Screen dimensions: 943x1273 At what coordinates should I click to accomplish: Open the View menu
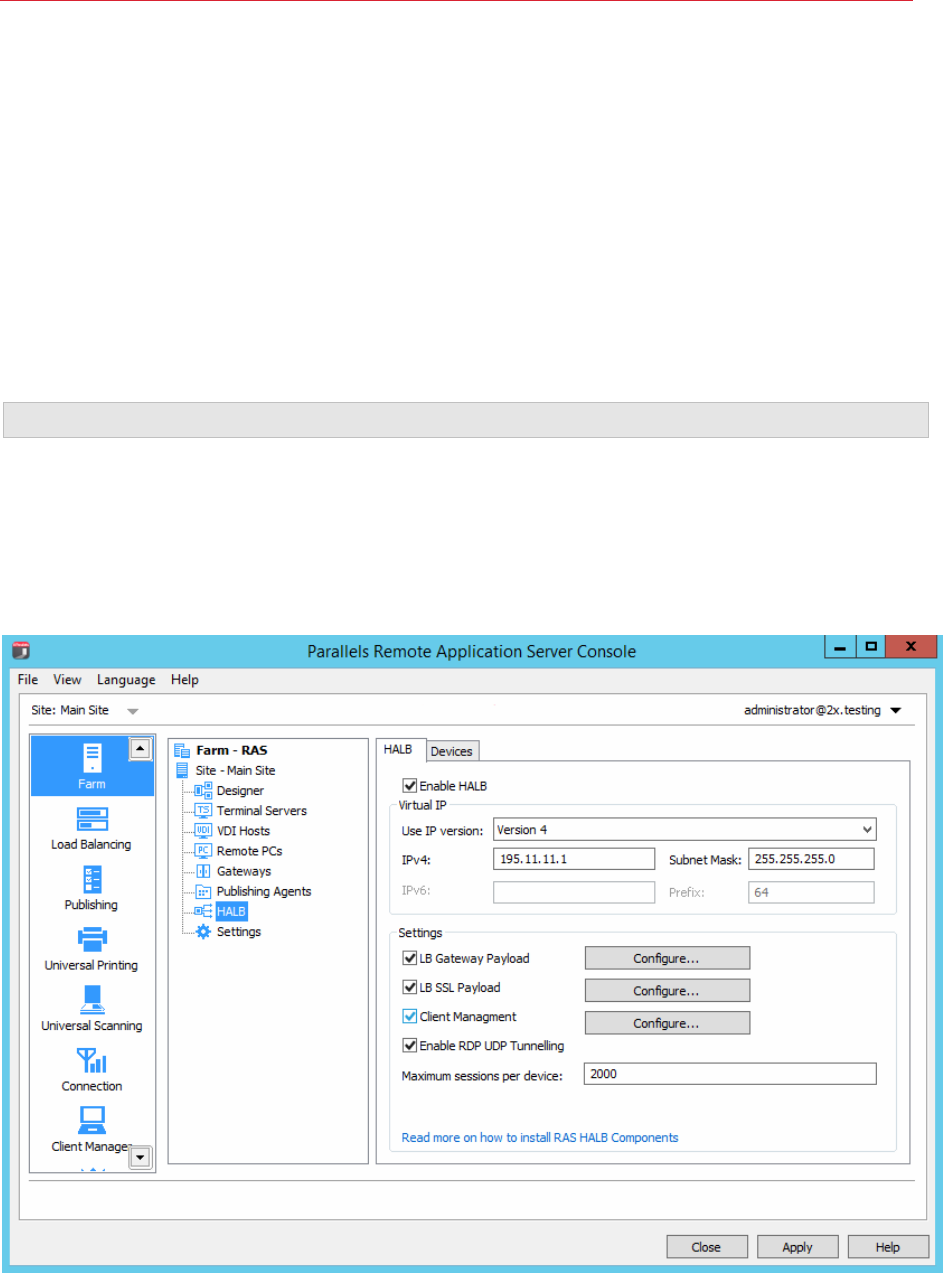[x=68, y=680]
